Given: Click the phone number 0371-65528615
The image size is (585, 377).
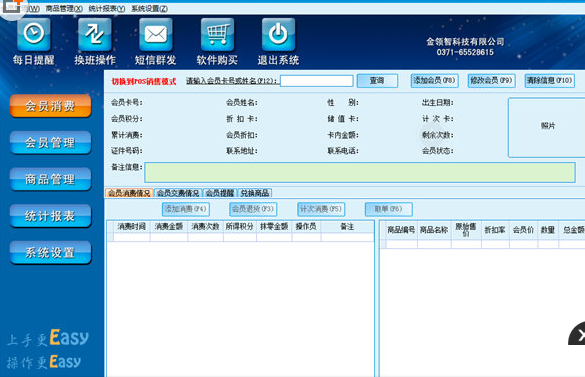Looking at the screenshot, I should point(465,52).
